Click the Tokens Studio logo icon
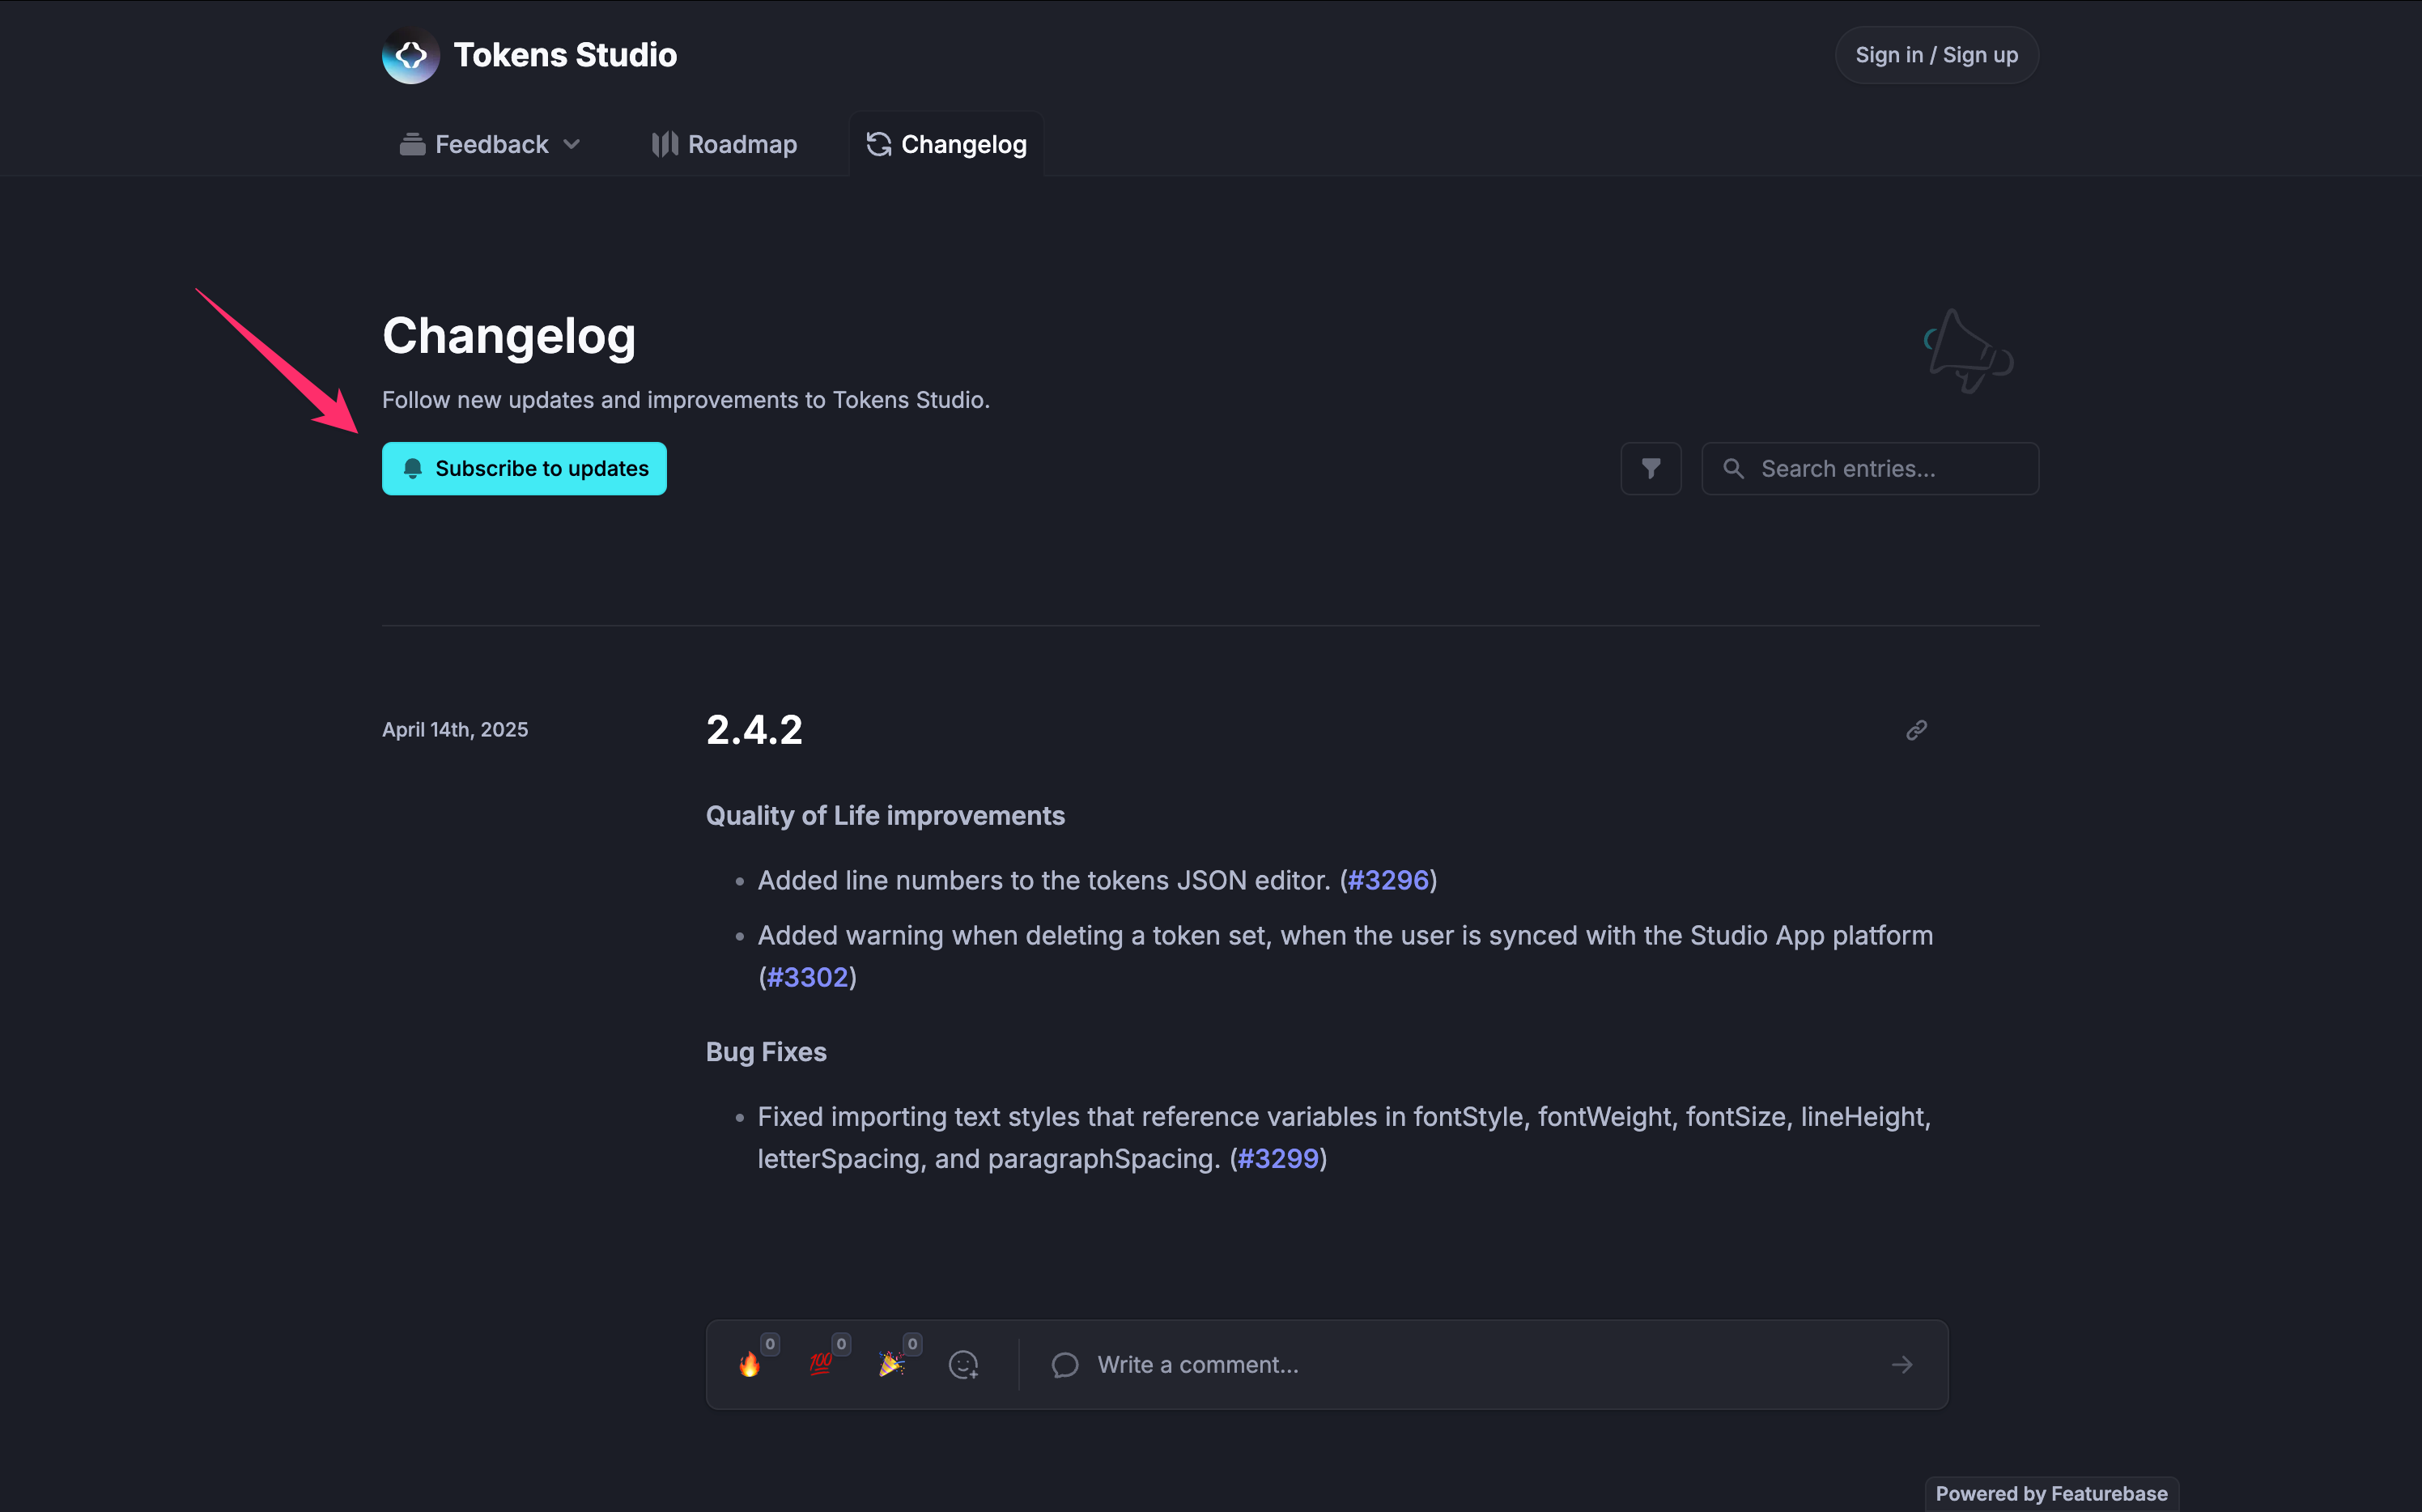This screenshot has height=1512, width=2422. (410, 55)
